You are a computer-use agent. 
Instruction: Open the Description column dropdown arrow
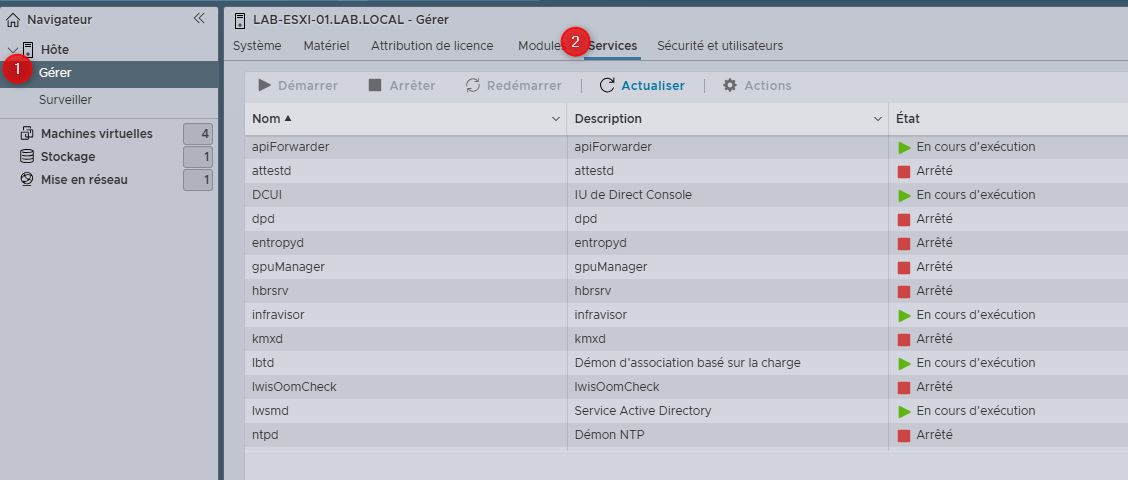[877, 119]
